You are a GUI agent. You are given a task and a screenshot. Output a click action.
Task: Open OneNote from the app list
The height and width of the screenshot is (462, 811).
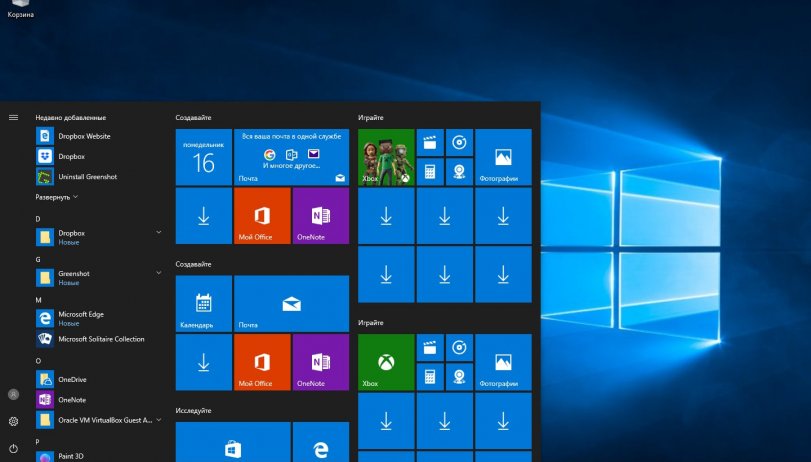click(x=98, y=399)
